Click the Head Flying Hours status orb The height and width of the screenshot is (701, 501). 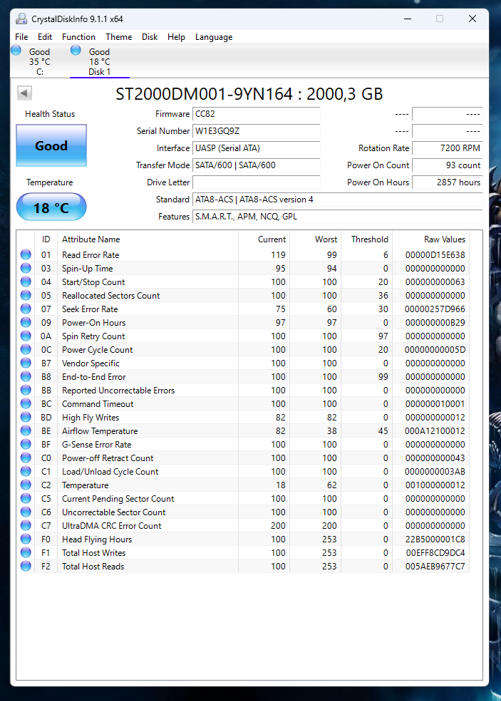(26, 539)
